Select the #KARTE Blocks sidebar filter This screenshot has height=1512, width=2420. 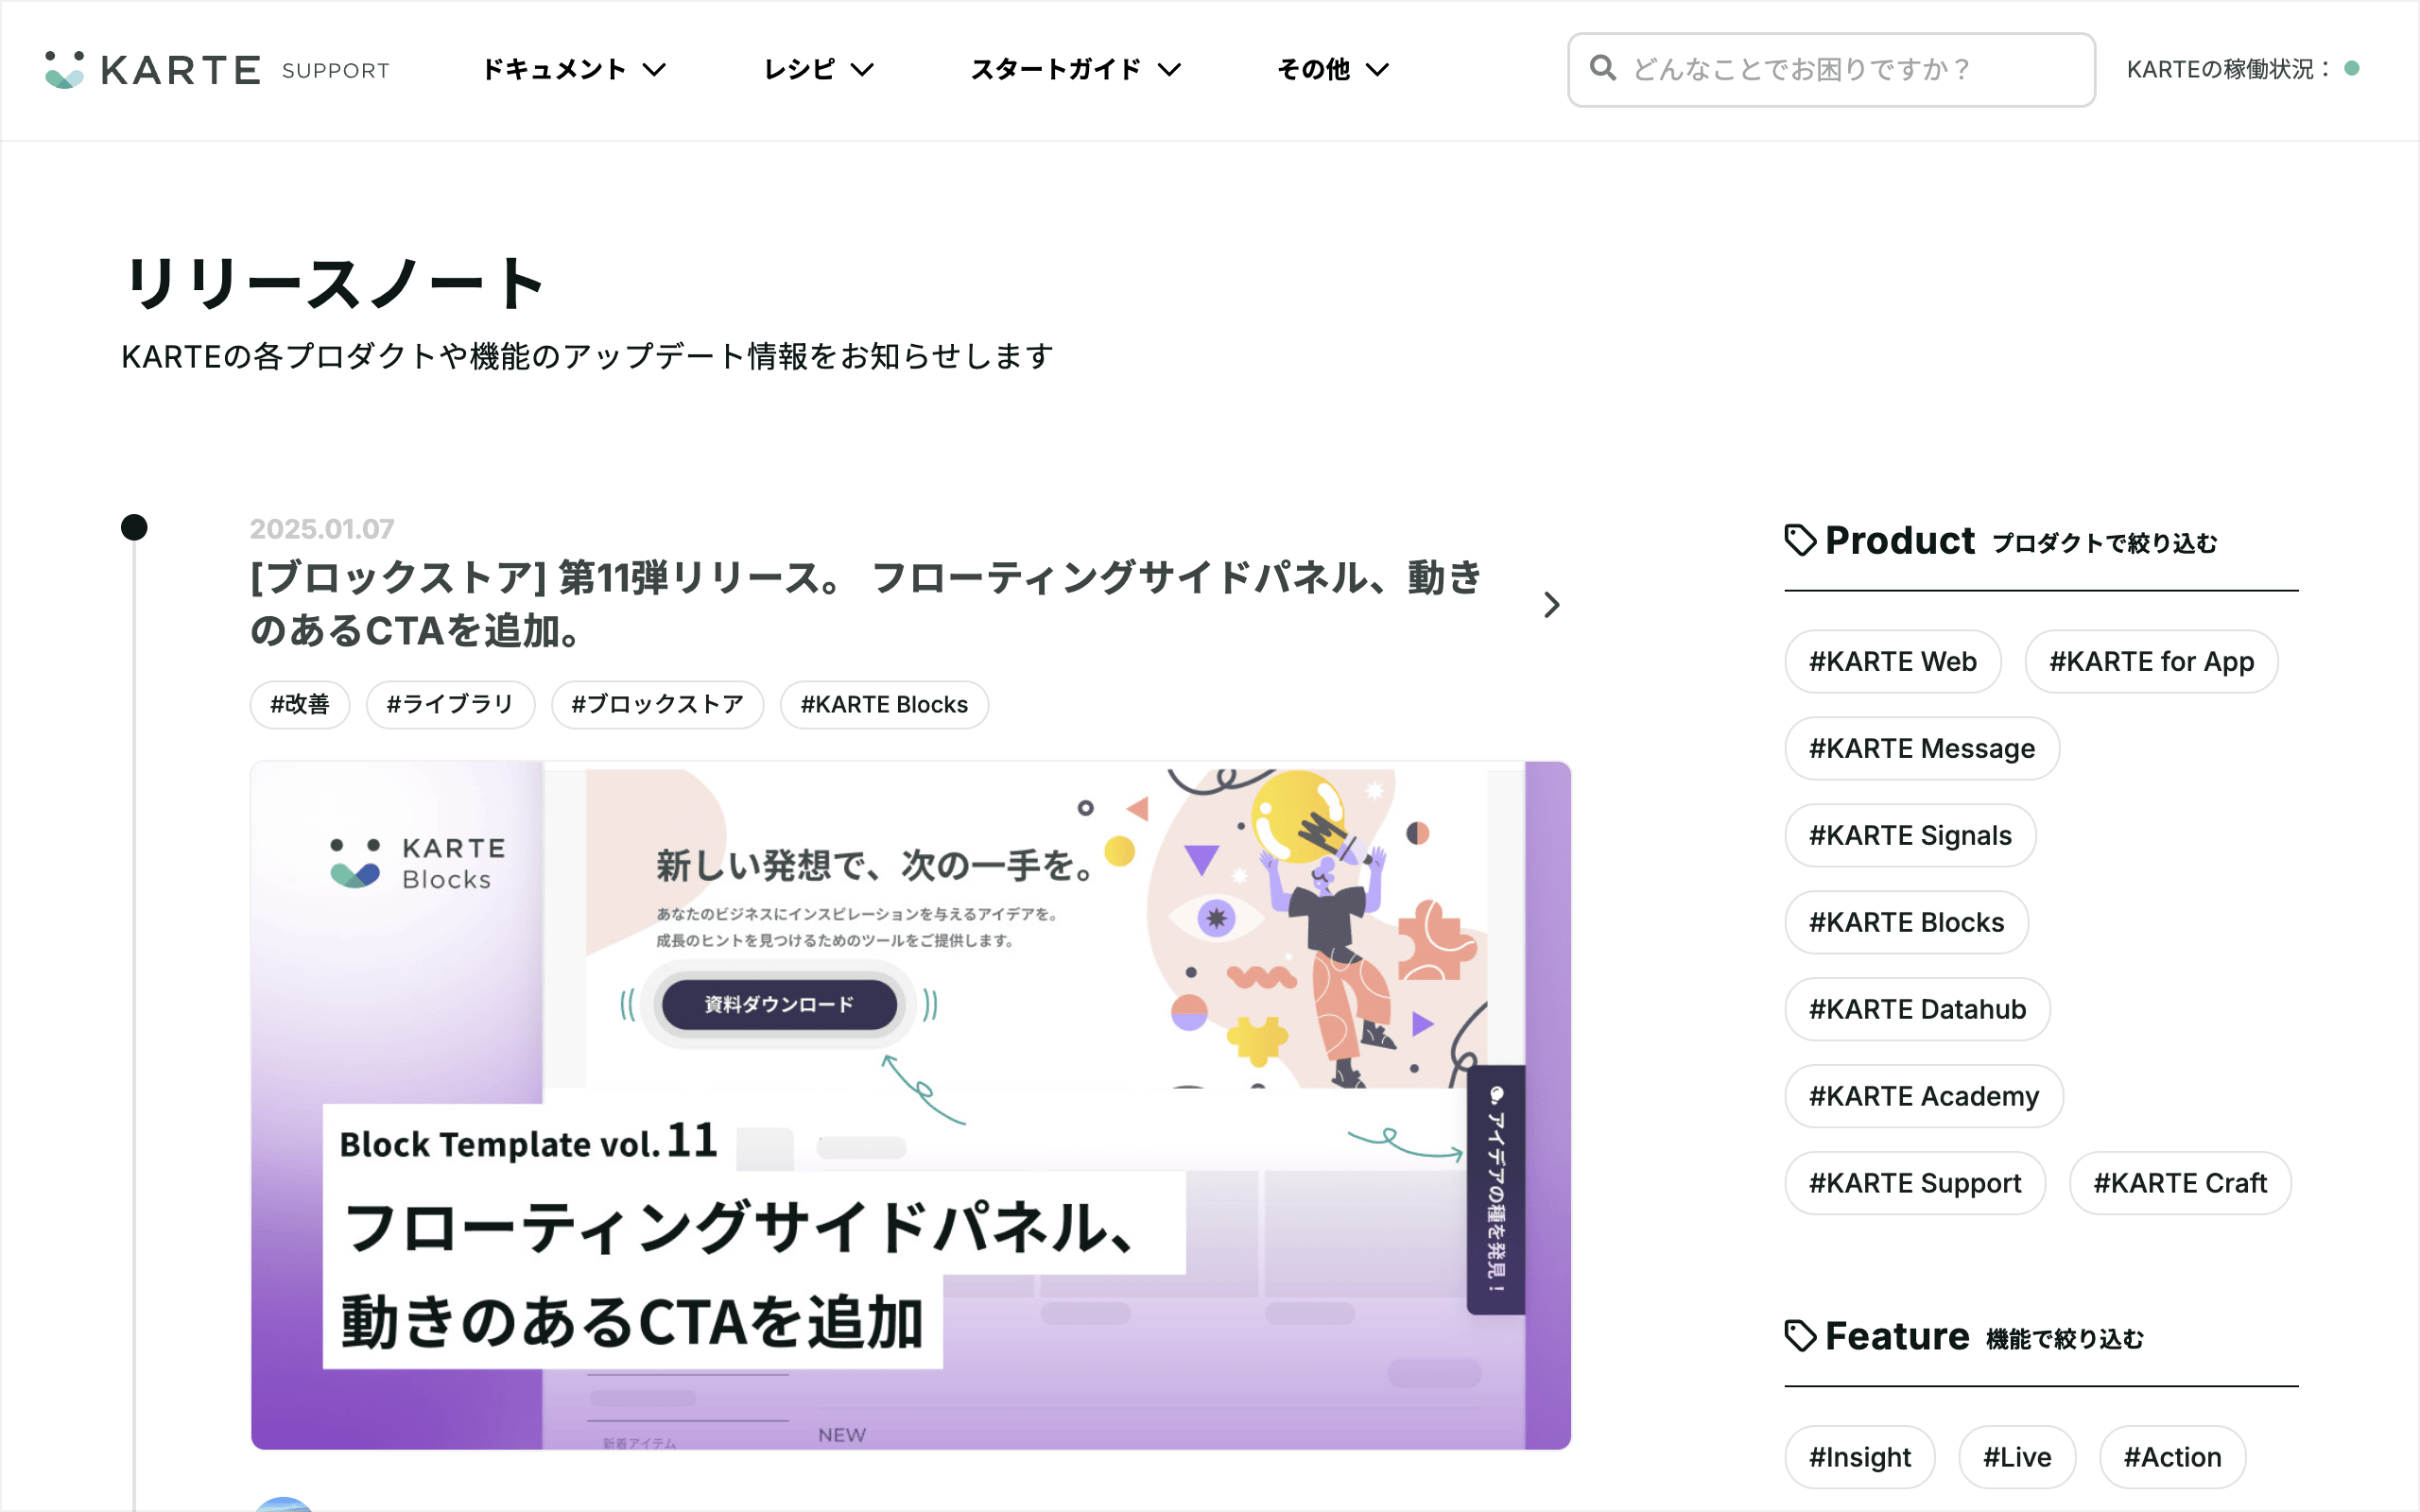pyautogui.click(x=1906, y=923)
